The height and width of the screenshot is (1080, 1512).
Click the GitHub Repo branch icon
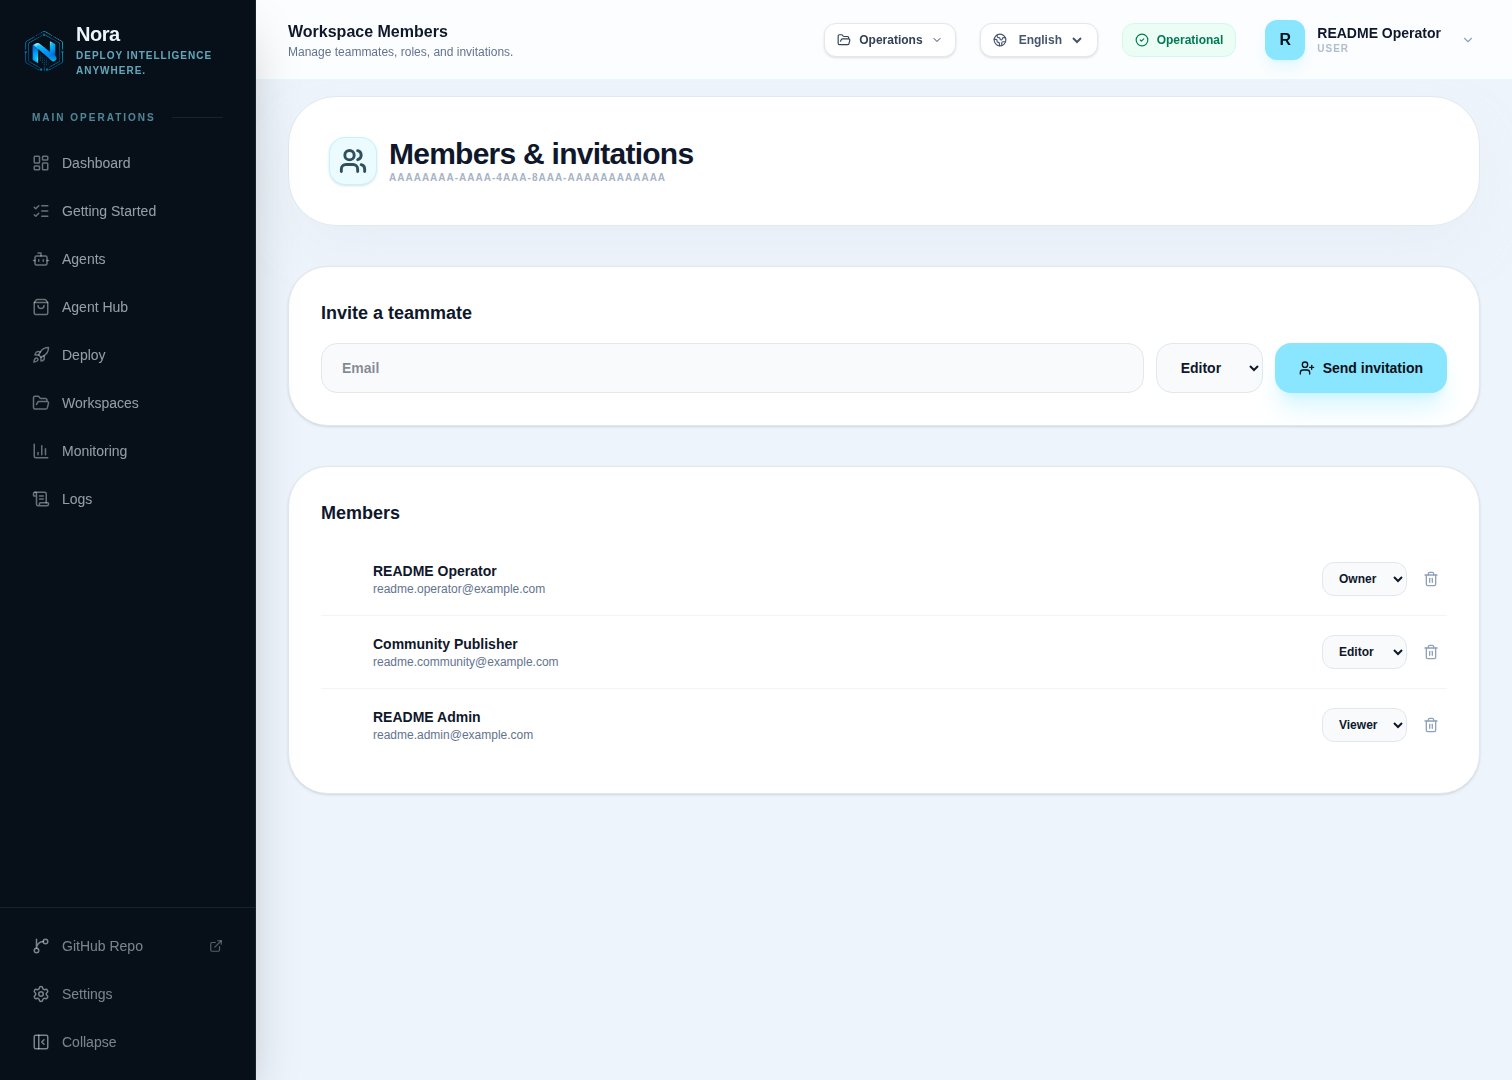click(41, 946)
